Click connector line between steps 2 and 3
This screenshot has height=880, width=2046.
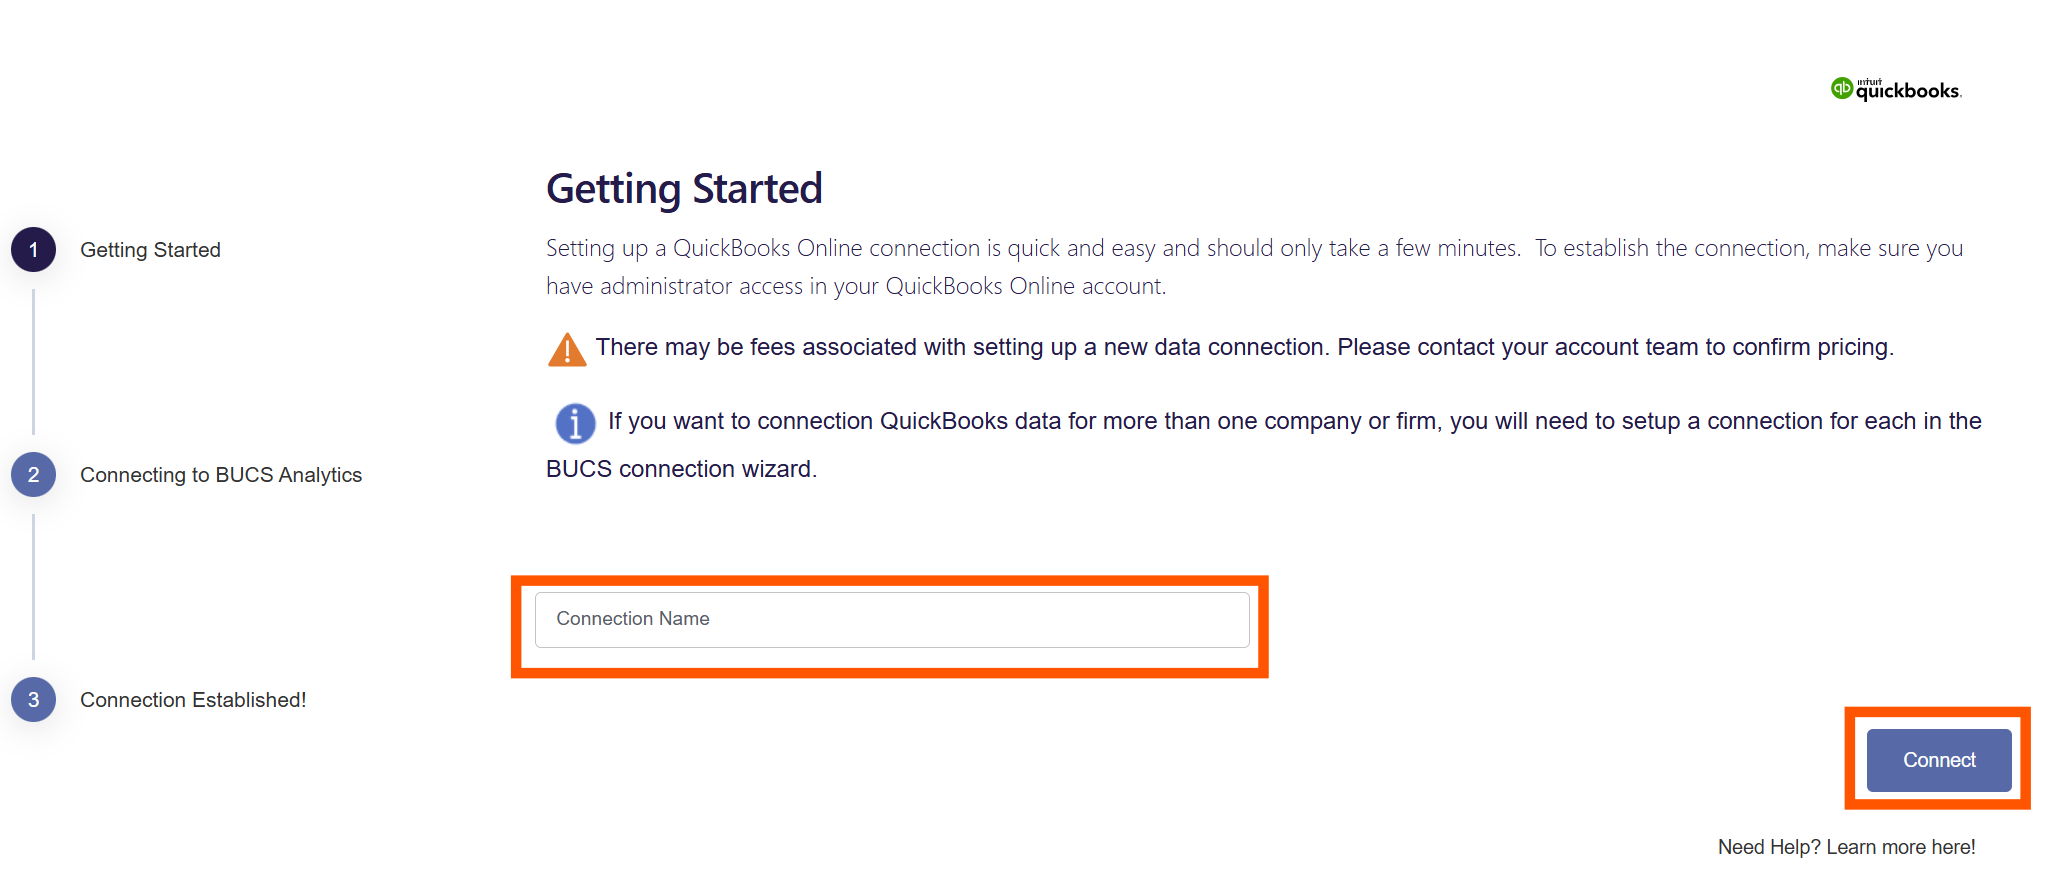coord(34,587)
